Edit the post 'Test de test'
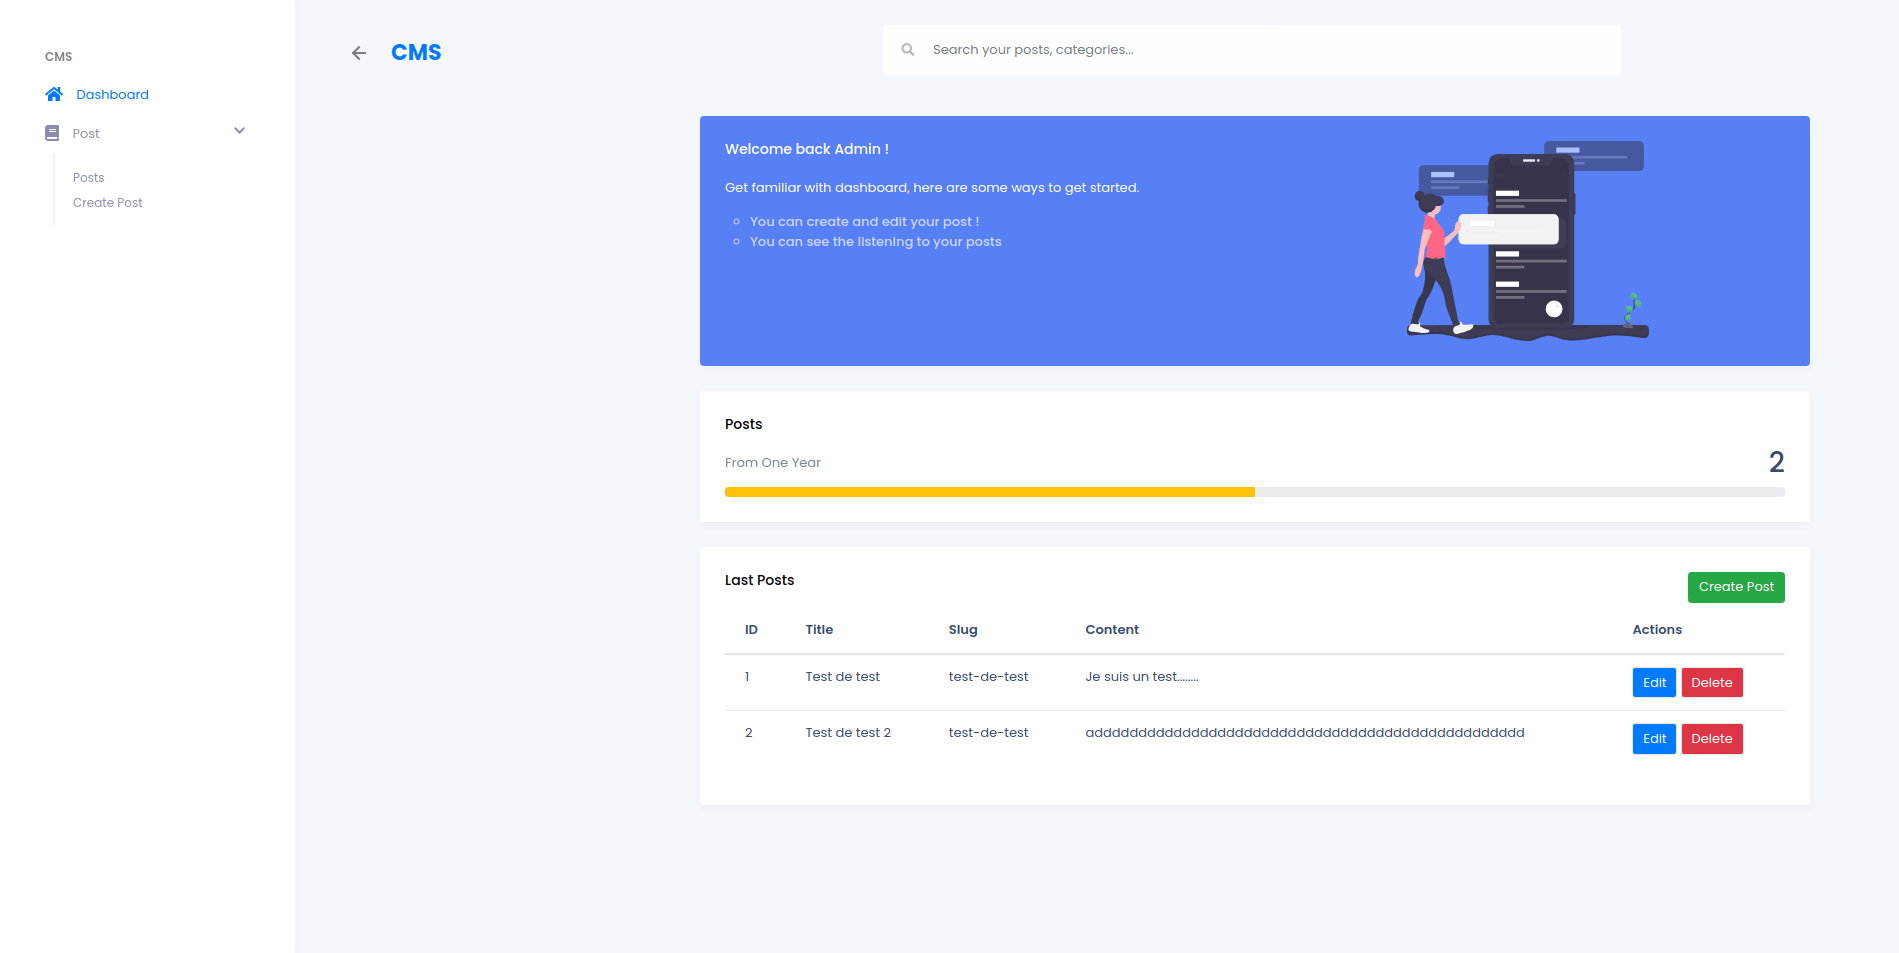 tap(1654, 683)
